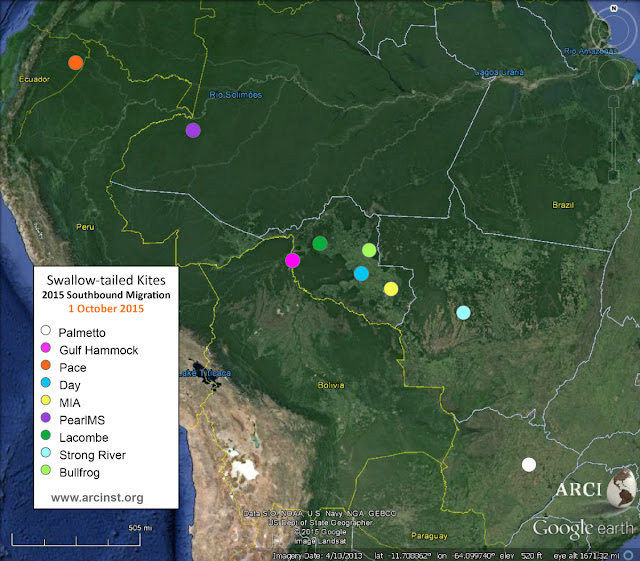The height and width of the screenshot is (561, 640).
Task: Click the 'Bullfrog' legend label
Action: coord(80,473)
